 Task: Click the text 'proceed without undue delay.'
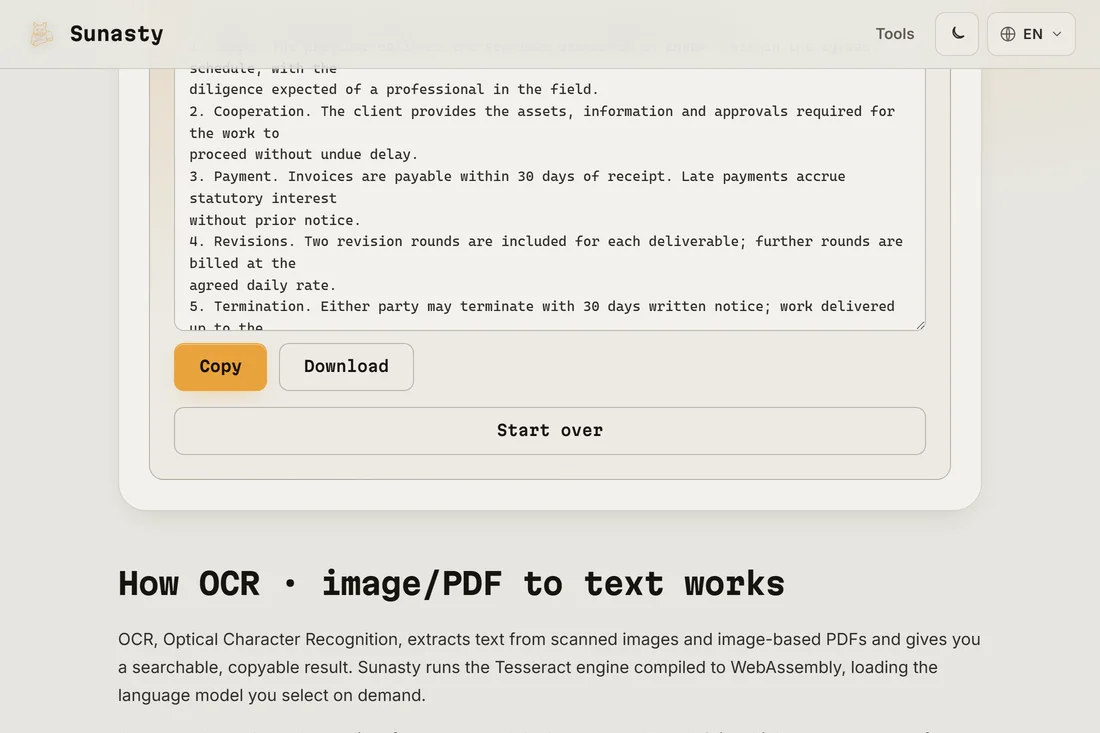pos(304,154)
